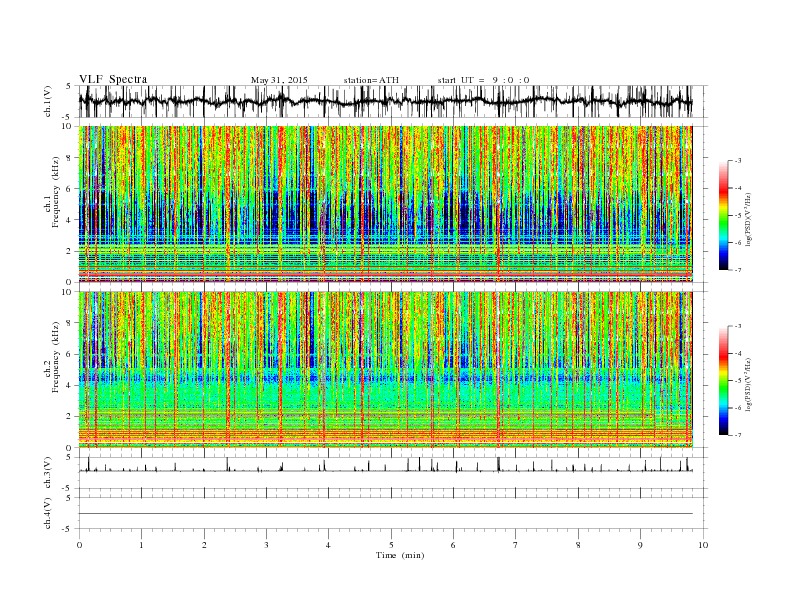
Task: Click the "3" minute time axis label
Action: point(266,545)
